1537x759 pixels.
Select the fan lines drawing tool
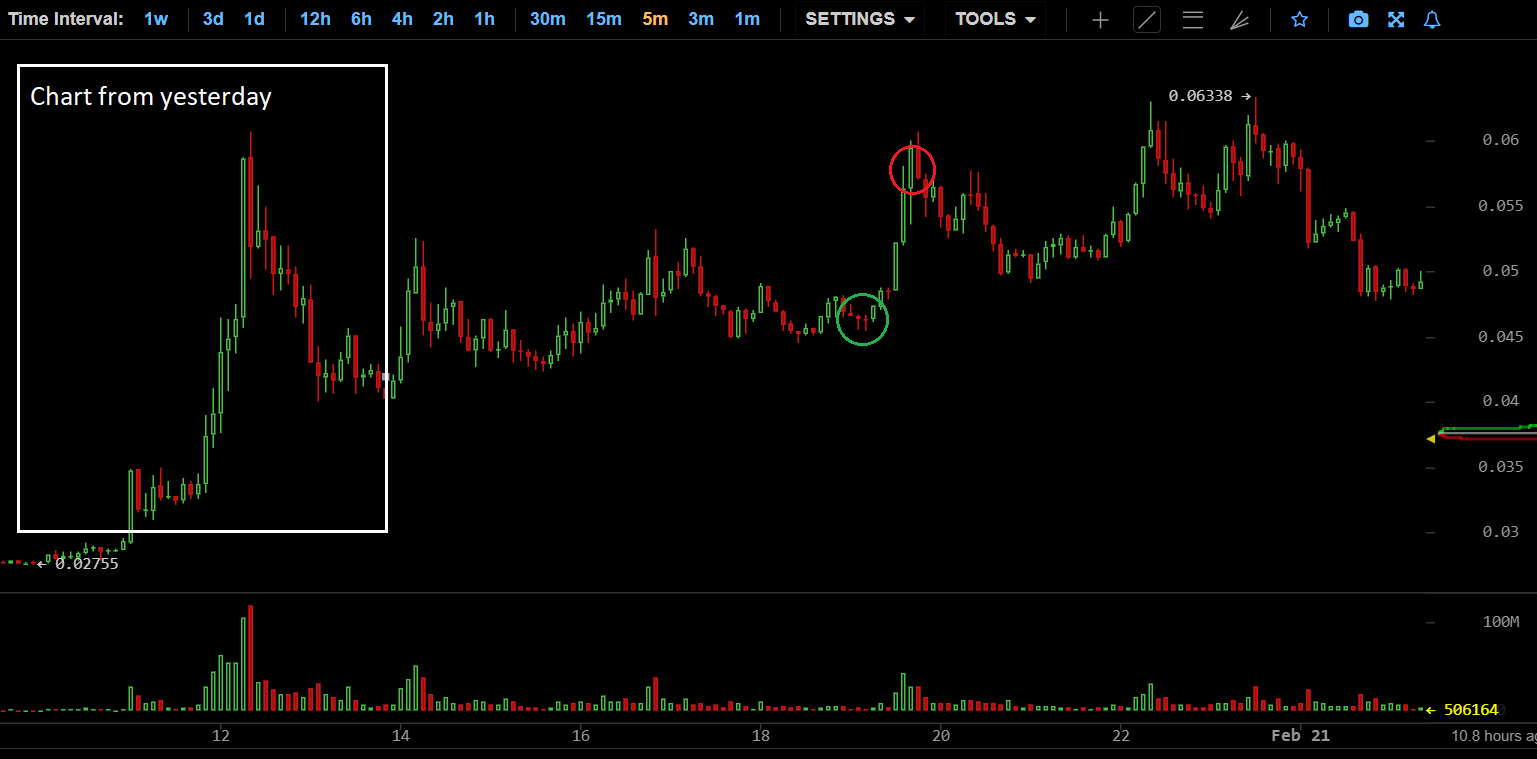[1239, 20]
